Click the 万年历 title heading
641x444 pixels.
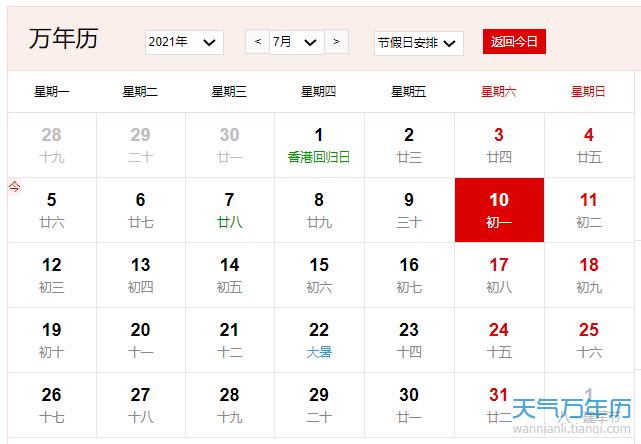[x=64, y=39]
